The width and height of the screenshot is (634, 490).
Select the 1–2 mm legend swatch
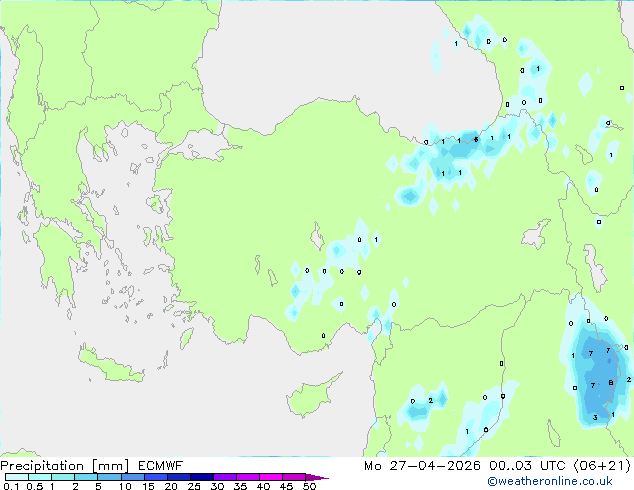point(63,477)
